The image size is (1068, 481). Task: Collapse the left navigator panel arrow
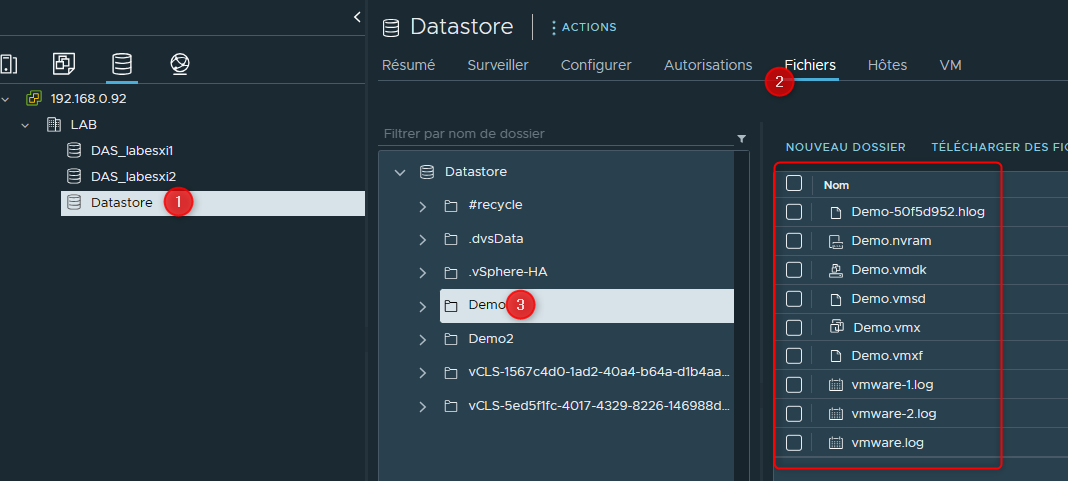[x=357, y=17]
